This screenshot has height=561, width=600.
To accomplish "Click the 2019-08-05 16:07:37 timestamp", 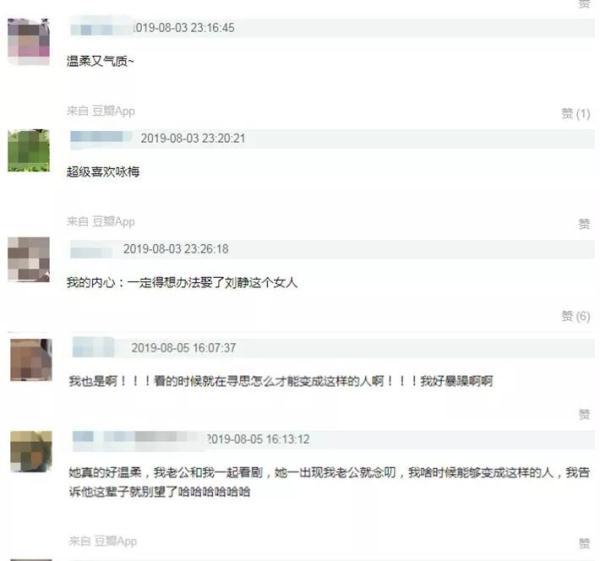I will point(184,348).
